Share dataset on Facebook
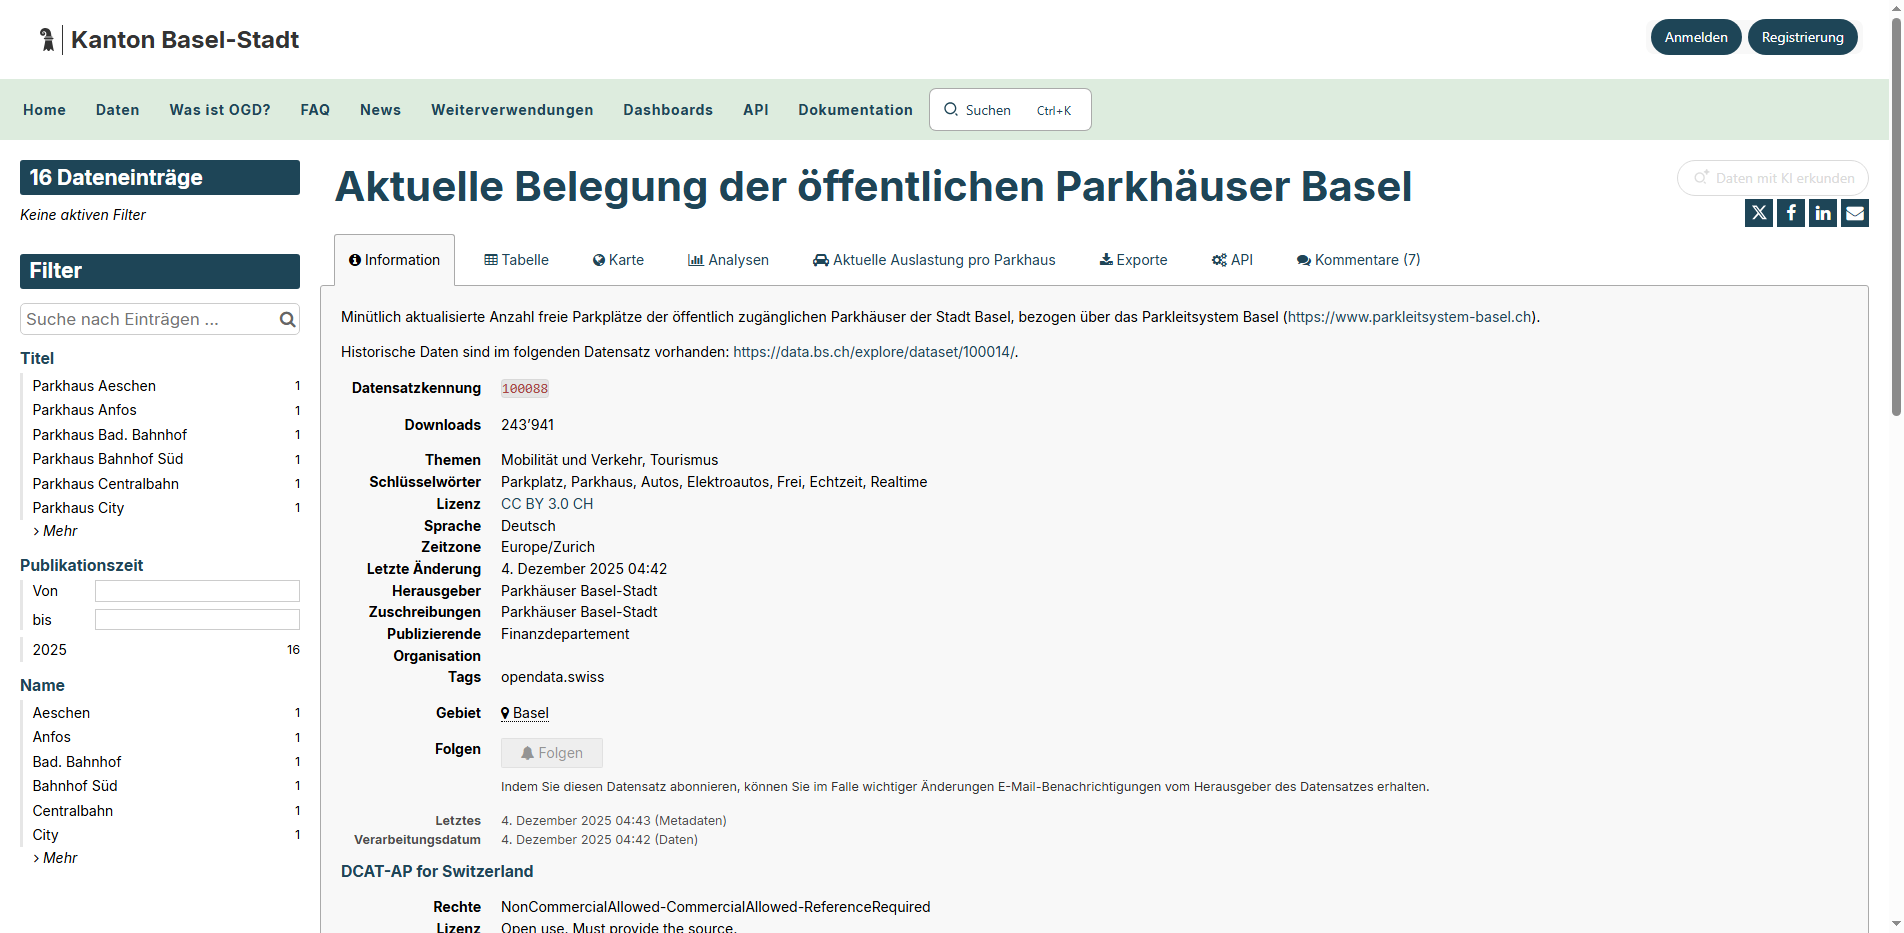1904x933 pixels. (1791, 212)
